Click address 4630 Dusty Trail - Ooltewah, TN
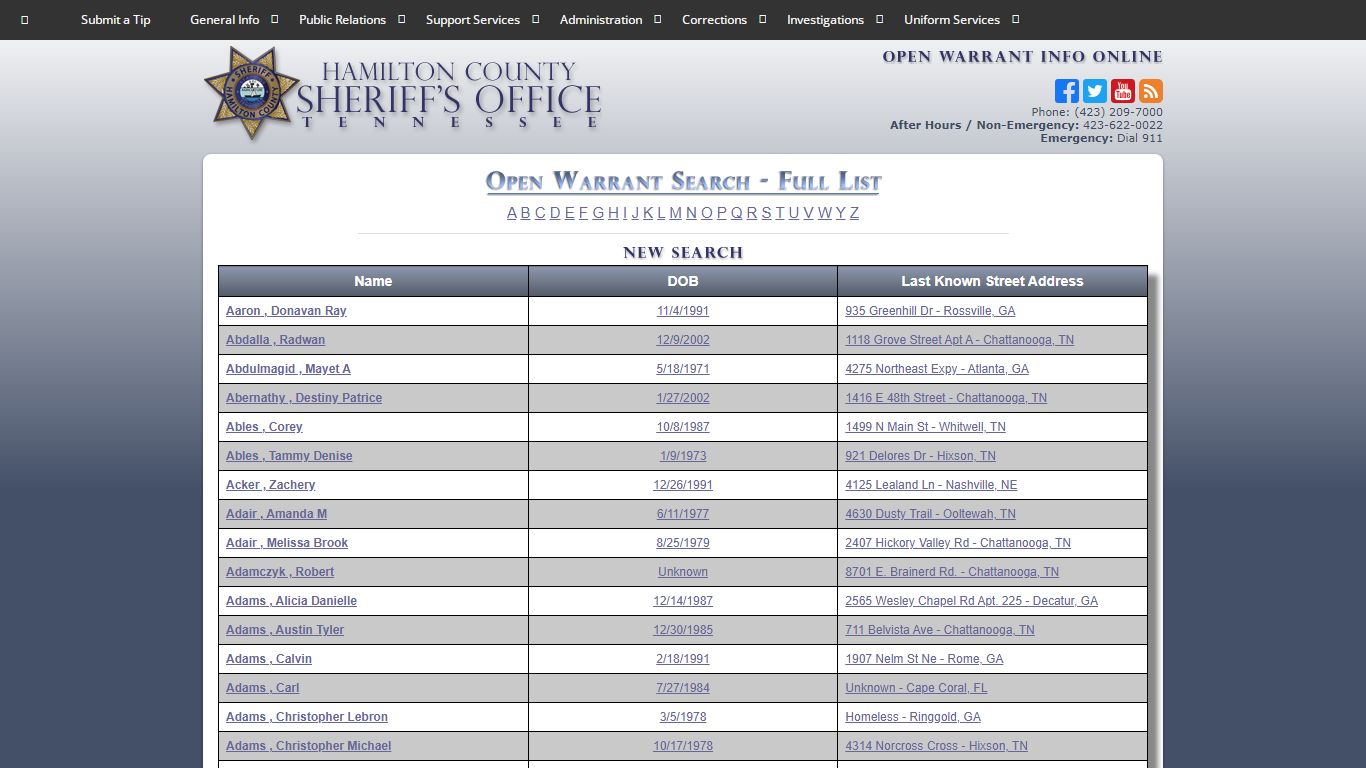Image resolution: width=1366 pixels, height=768 pixels. point(930,514)
